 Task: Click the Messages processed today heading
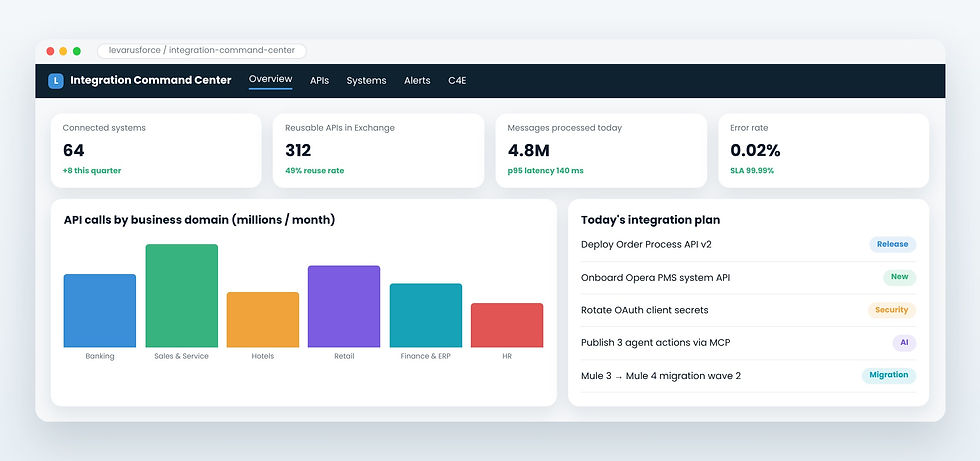click(564, 128)
